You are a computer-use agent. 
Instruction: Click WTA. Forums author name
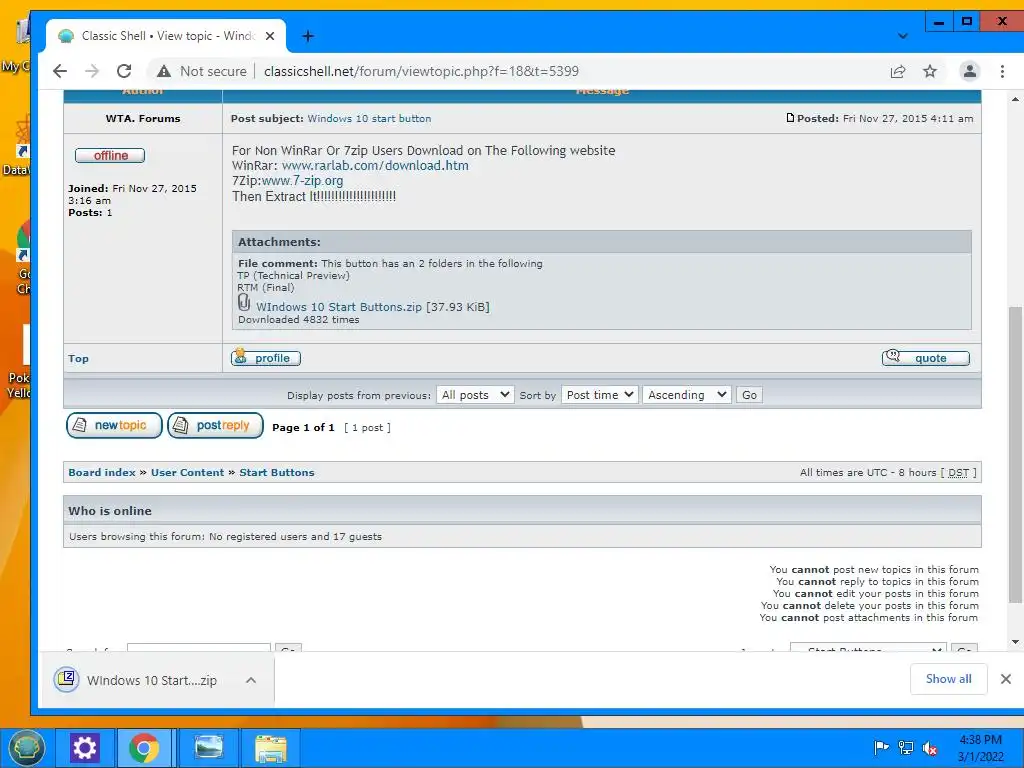143,119
